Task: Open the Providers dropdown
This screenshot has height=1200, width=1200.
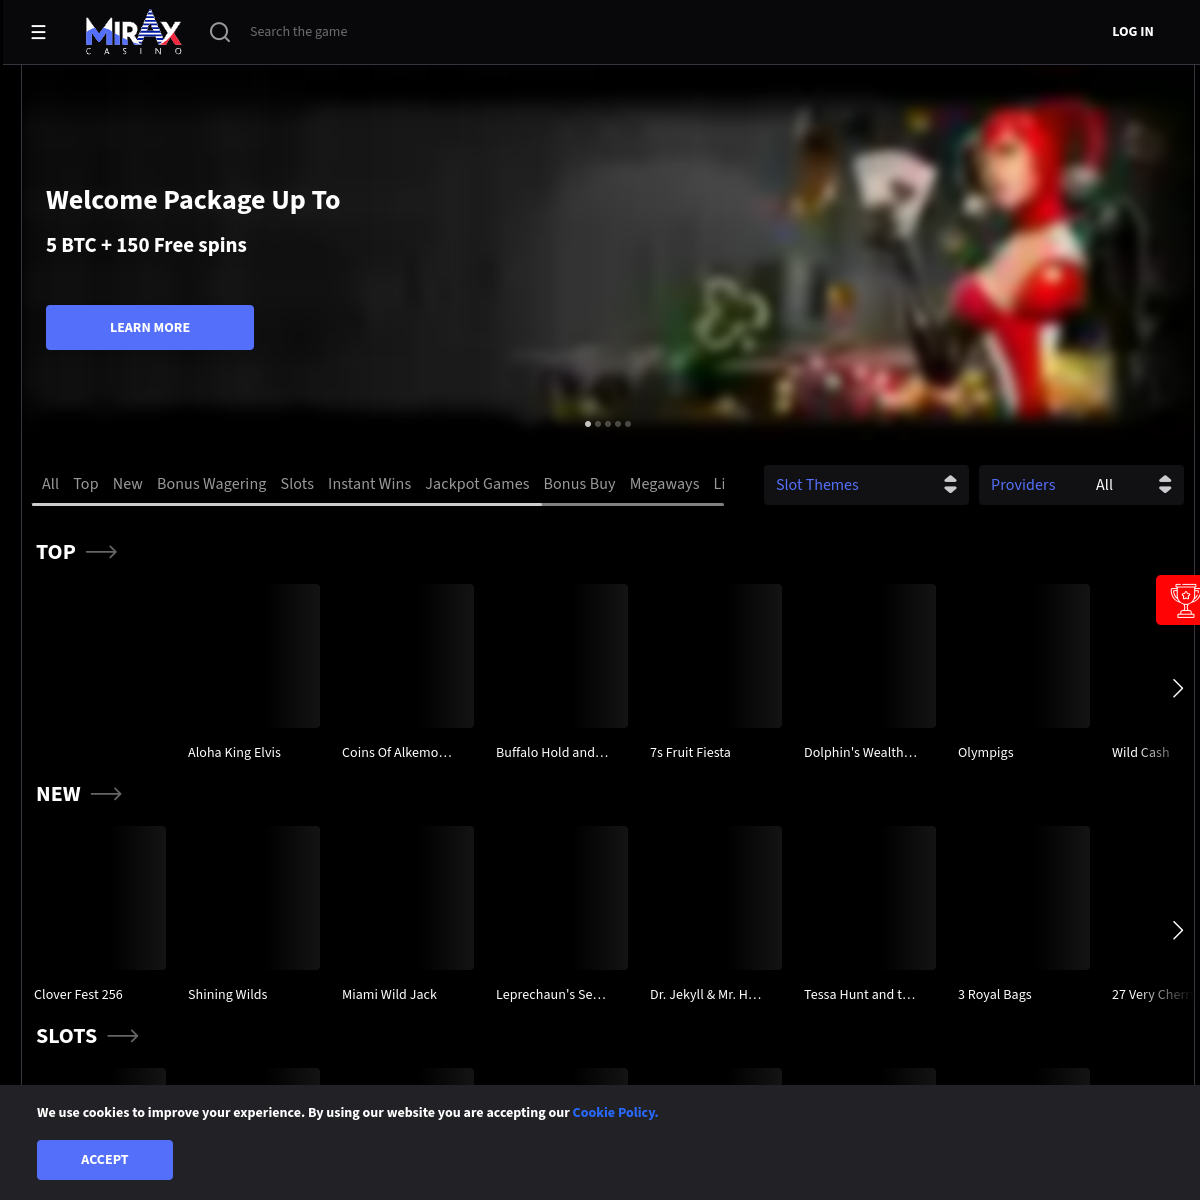Action: (x=1081, y=484)
